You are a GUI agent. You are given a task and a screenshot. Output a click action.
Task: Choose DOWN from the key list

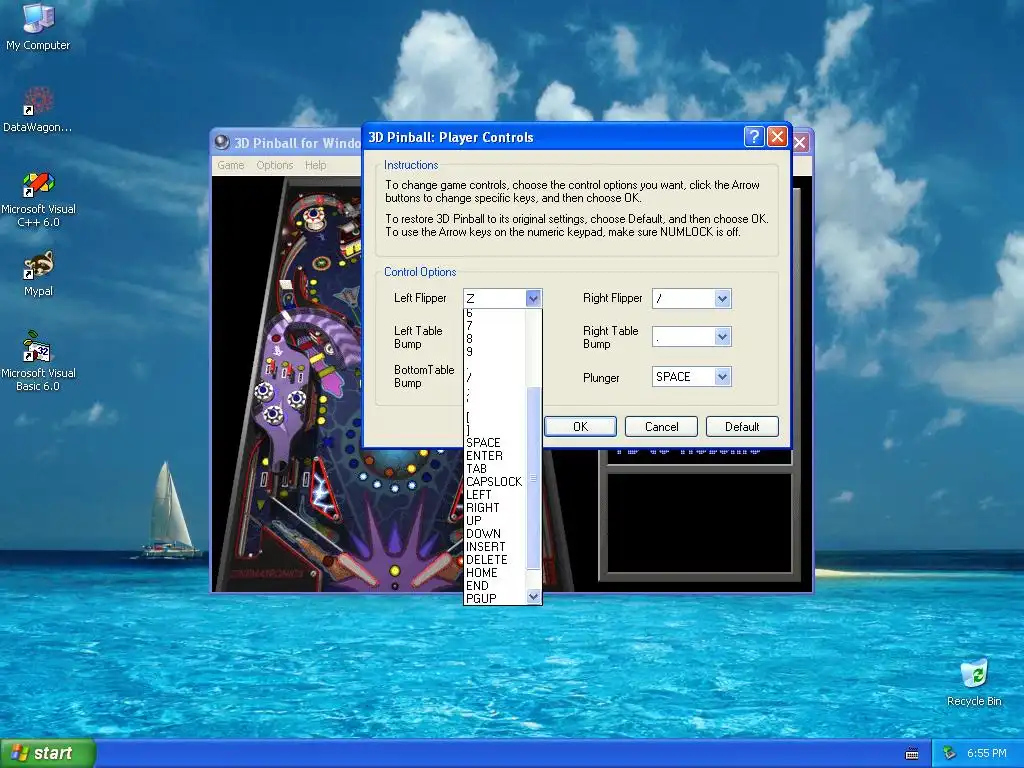(494, 534)
